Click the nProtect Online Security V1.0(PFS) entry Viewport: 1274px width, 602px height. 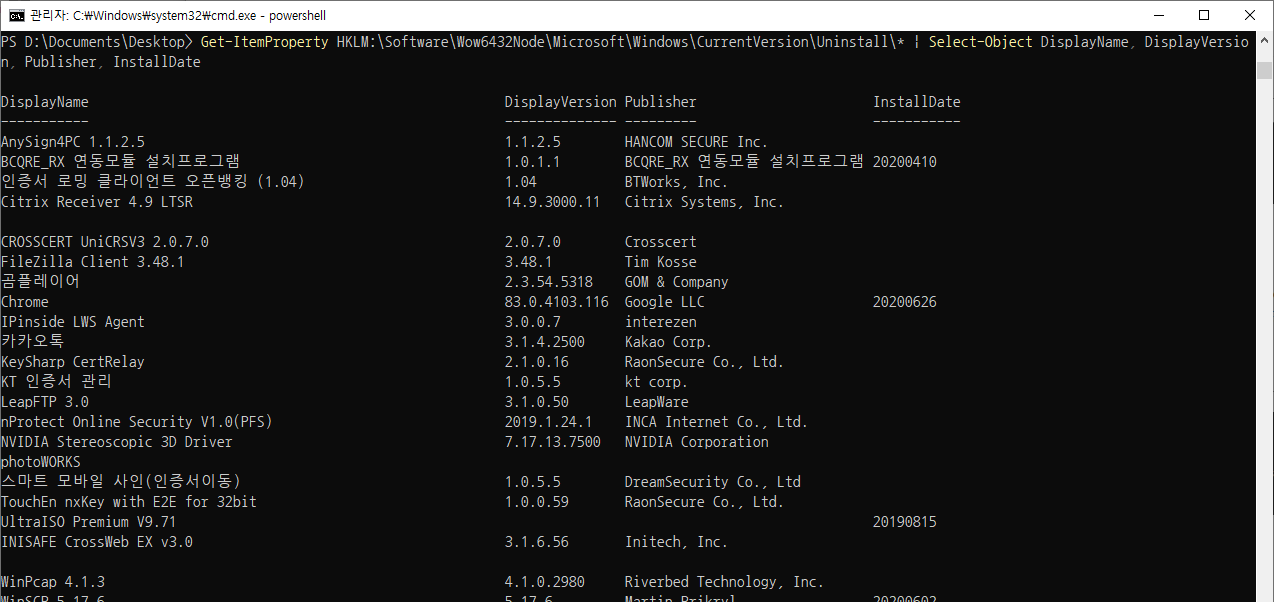coord(137,422)
